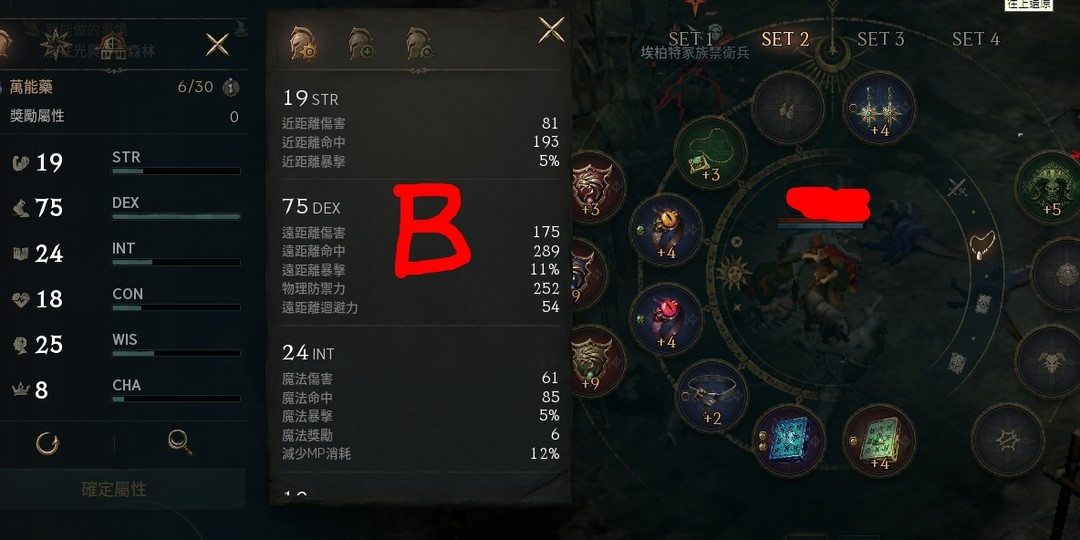Click the magnifying glass search icon

coord(180,442)
